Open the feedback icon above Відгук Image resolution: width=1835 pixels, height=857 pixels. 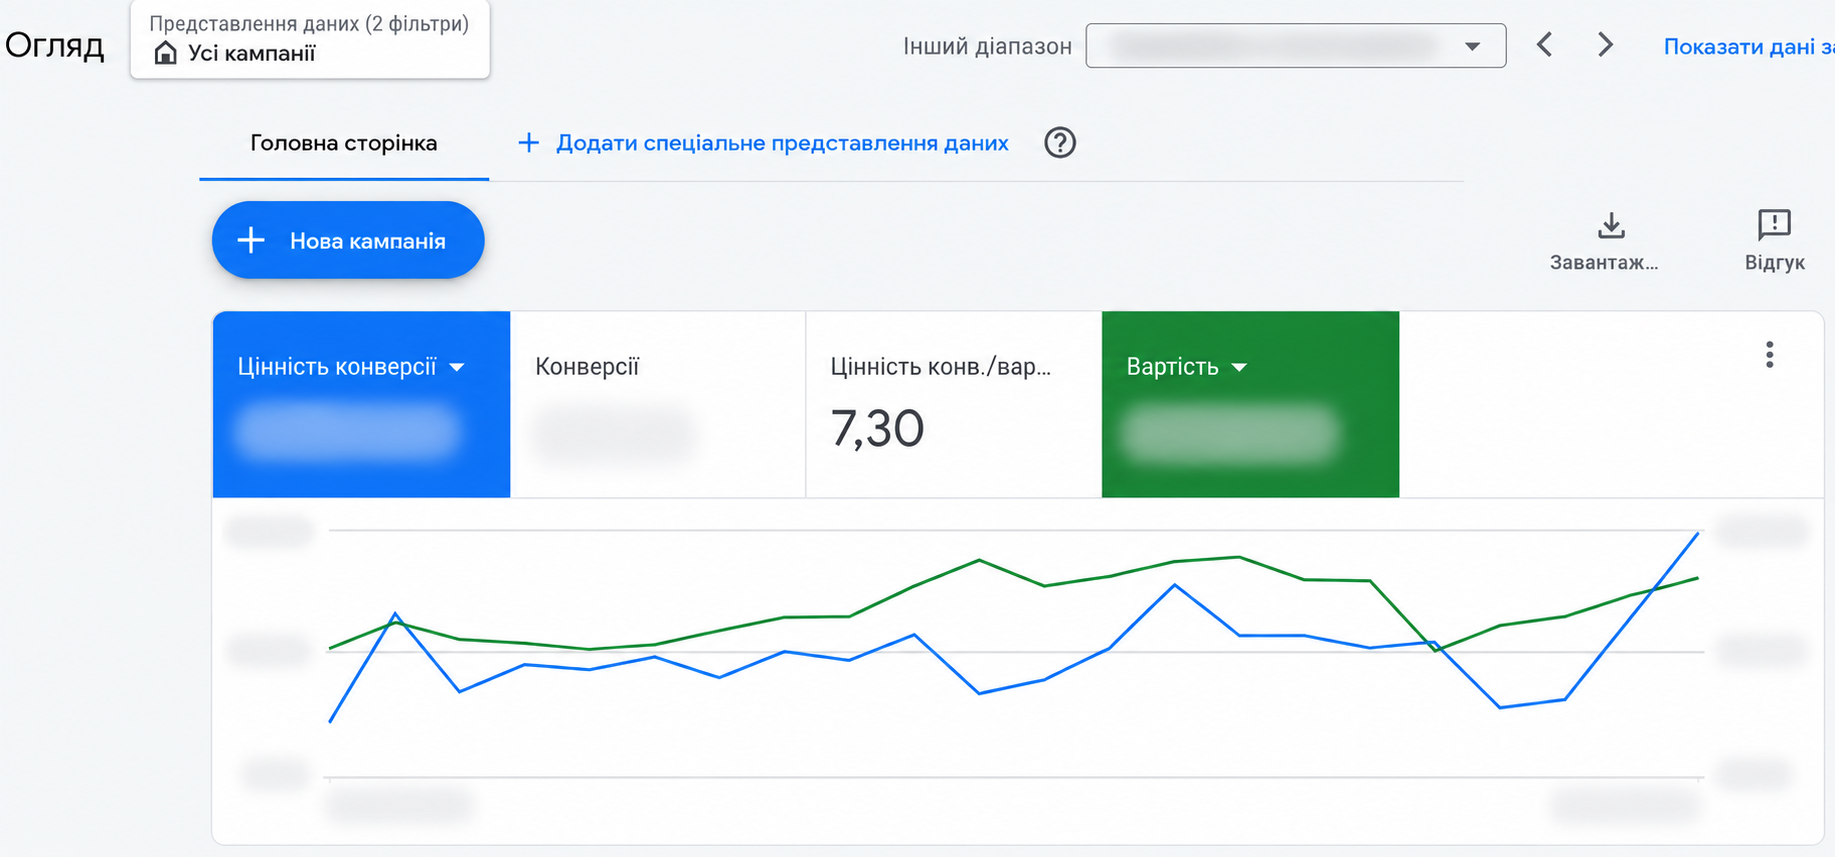pyautogui.click(x=1774, y=225)
